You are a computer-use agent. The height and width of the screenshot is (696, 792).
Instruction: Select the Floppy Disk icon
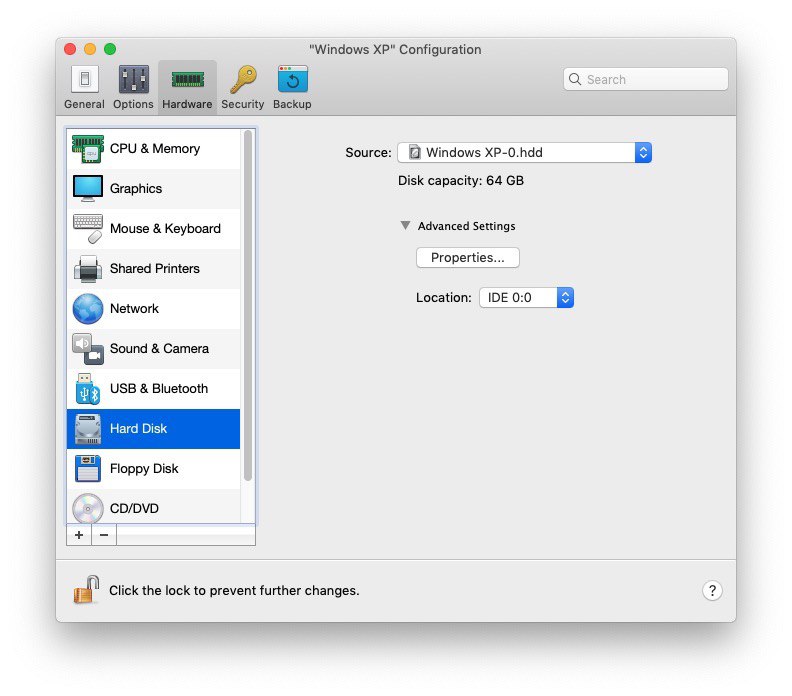(x=88, y=469)
